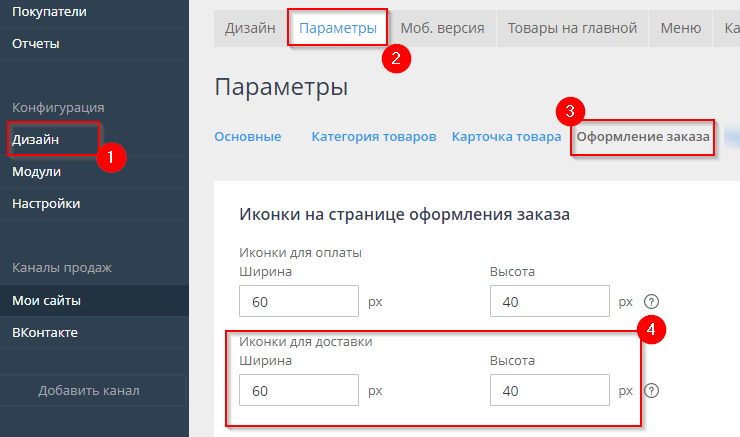Select Дизайн in the sidebar
The height and width of the screenshot is (437, 740).
pyautogui.click(x=36, y=140)
